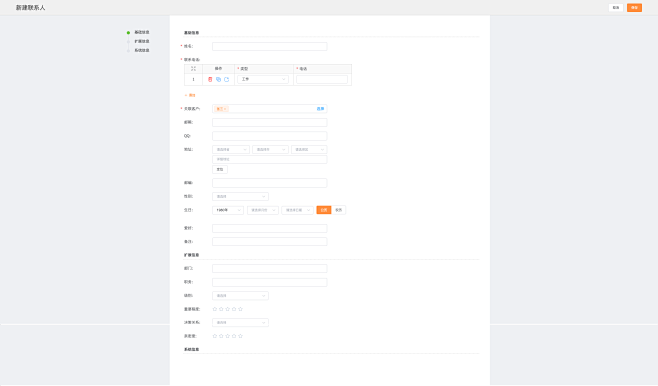Delete phone row 1 with red trash icon

coord(210,79)
